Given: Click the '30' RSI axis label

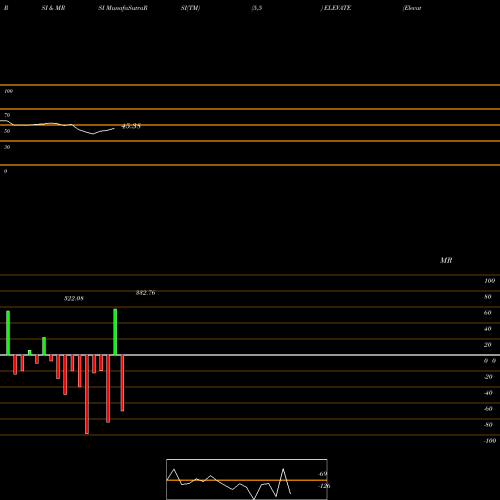Looking at the screenshot, I should point(7,147).
